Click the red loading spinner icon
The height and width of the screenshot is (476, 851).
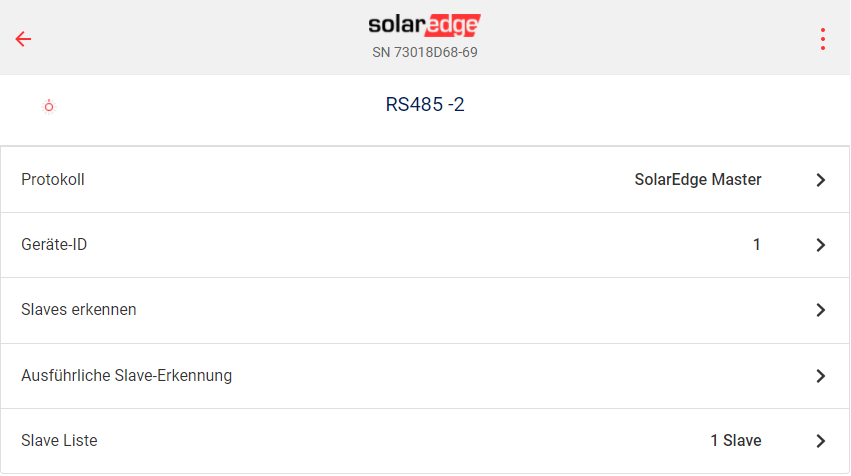pyautogui.click(x=48, y=106)
